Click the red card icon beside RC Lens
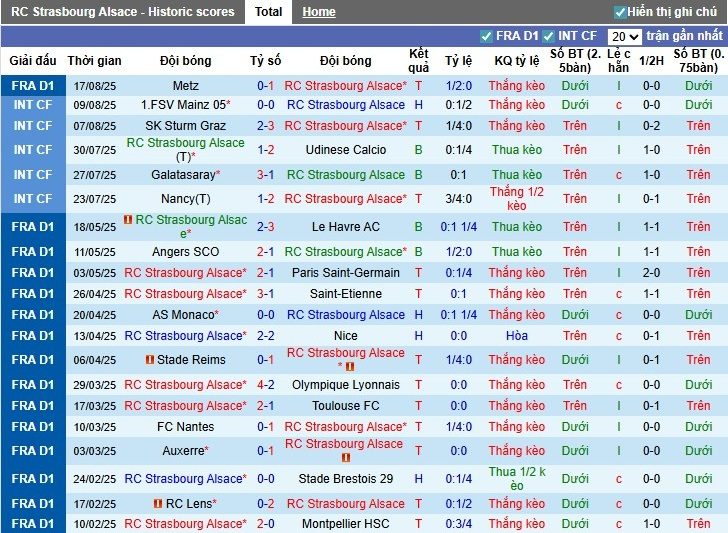 pos(158,503)
